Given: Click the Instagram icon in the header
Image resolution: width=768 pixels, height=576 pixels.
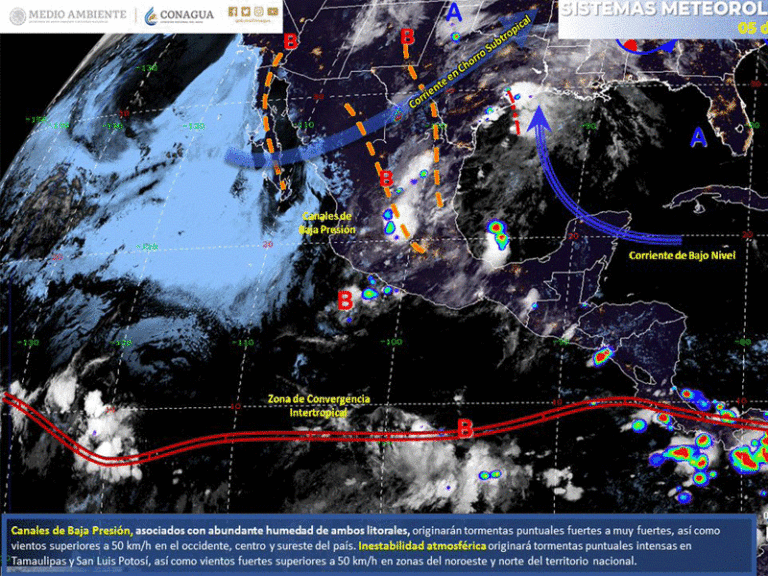Looking at the screenshot, I should click(x=259, y=12).
